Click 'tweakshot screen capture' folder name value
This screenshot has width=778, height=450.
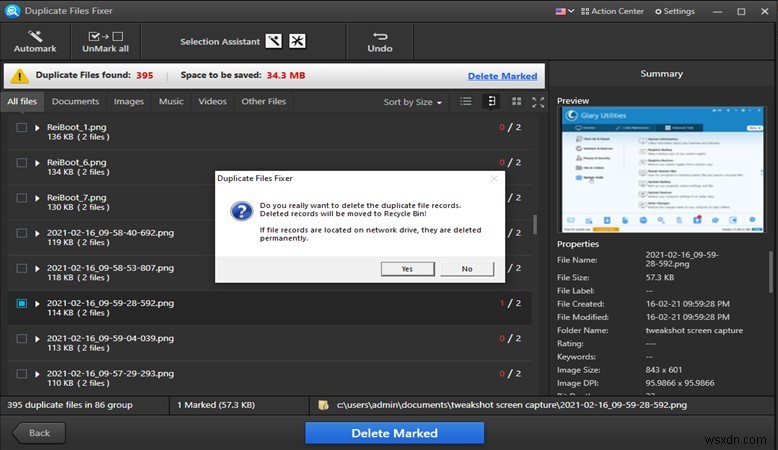click(x=694, y=330)
